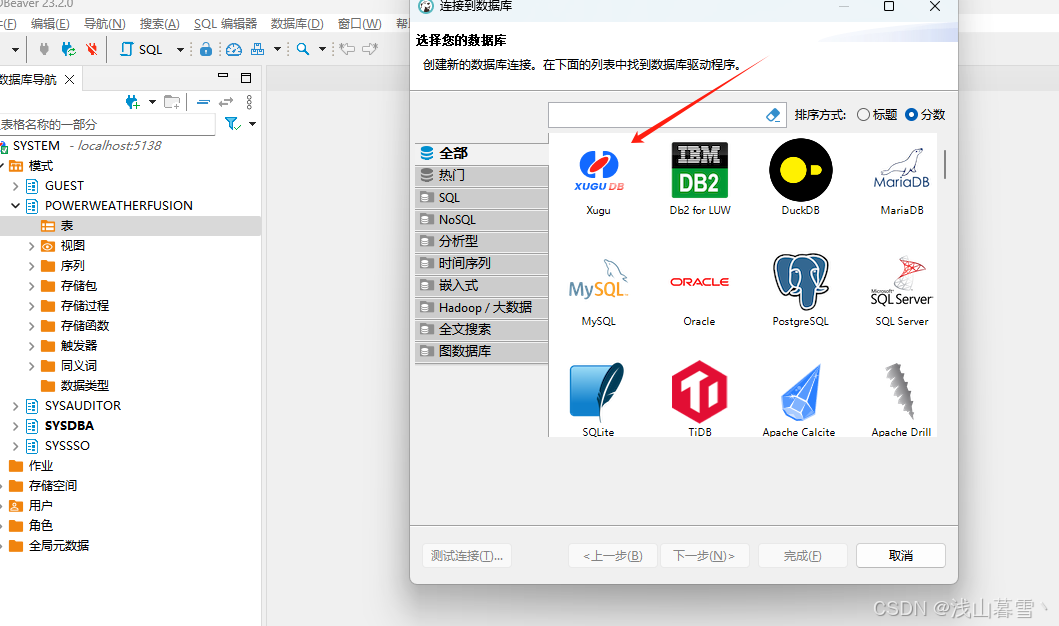Click the 测试连接(T) button
Viewport: 1059px width, 626px height.
pos(467,556)
